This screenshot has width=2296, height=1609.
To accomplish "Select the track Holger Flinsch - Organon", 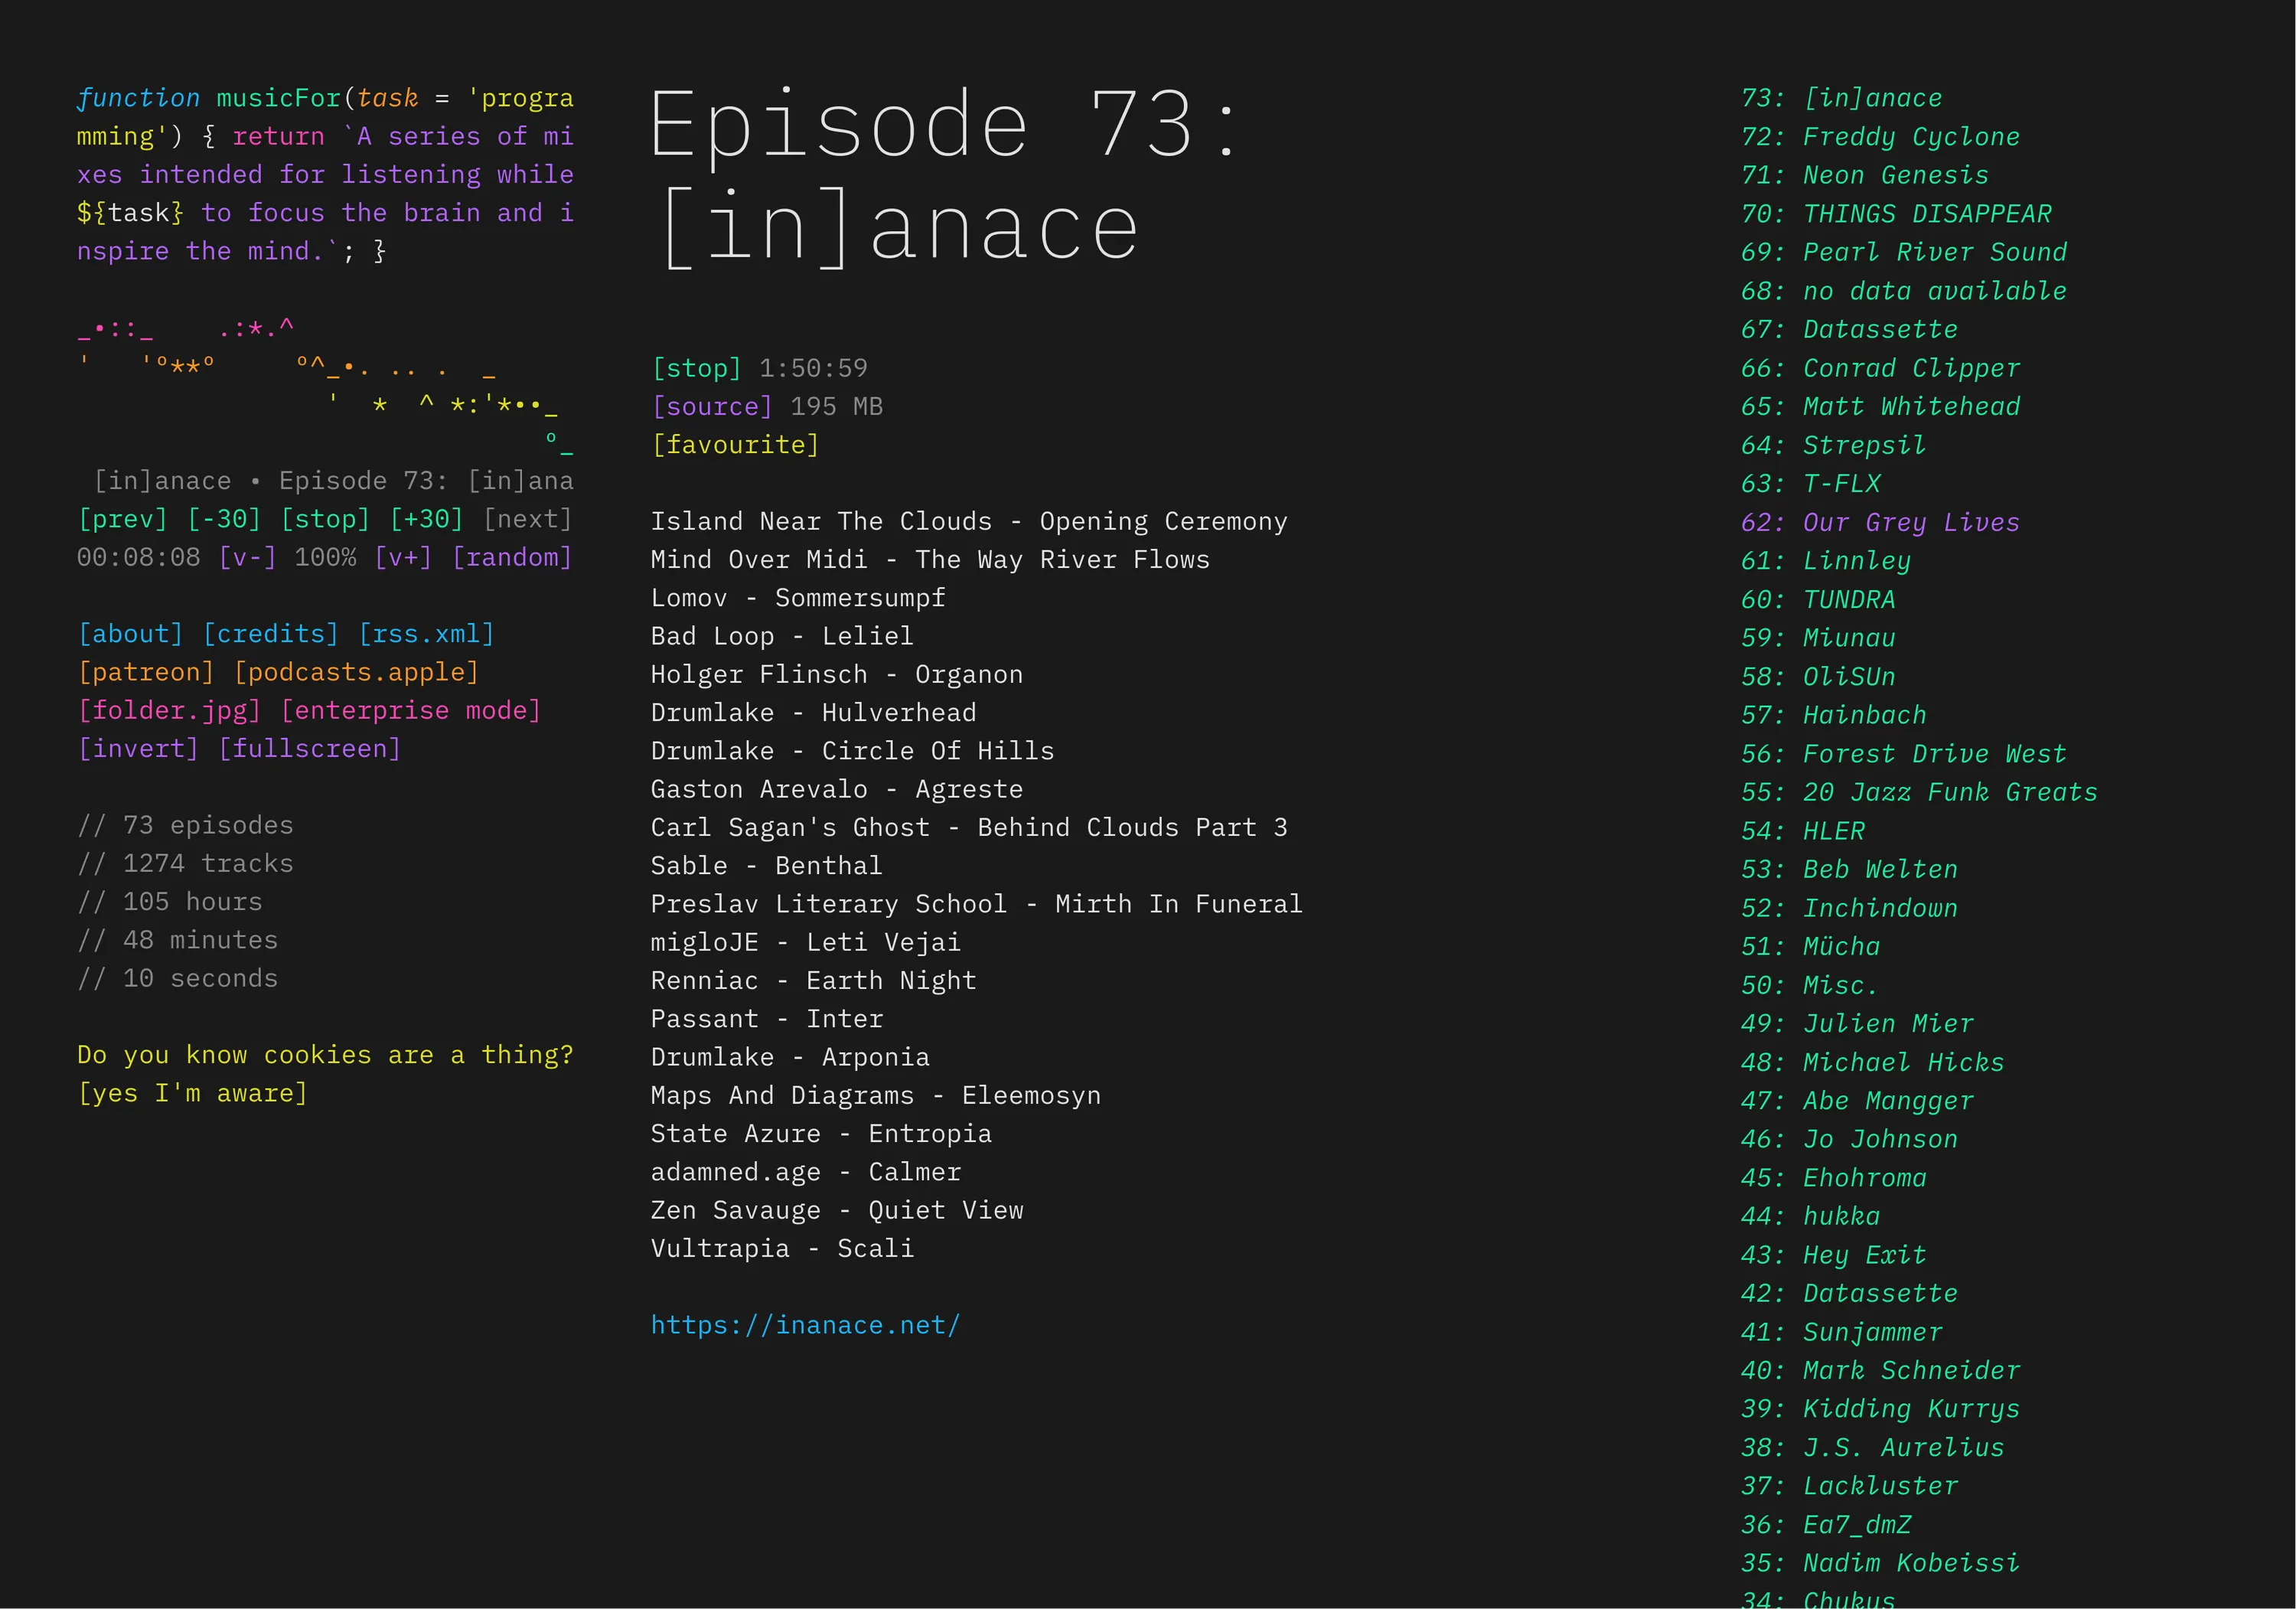I will [837, 674].
